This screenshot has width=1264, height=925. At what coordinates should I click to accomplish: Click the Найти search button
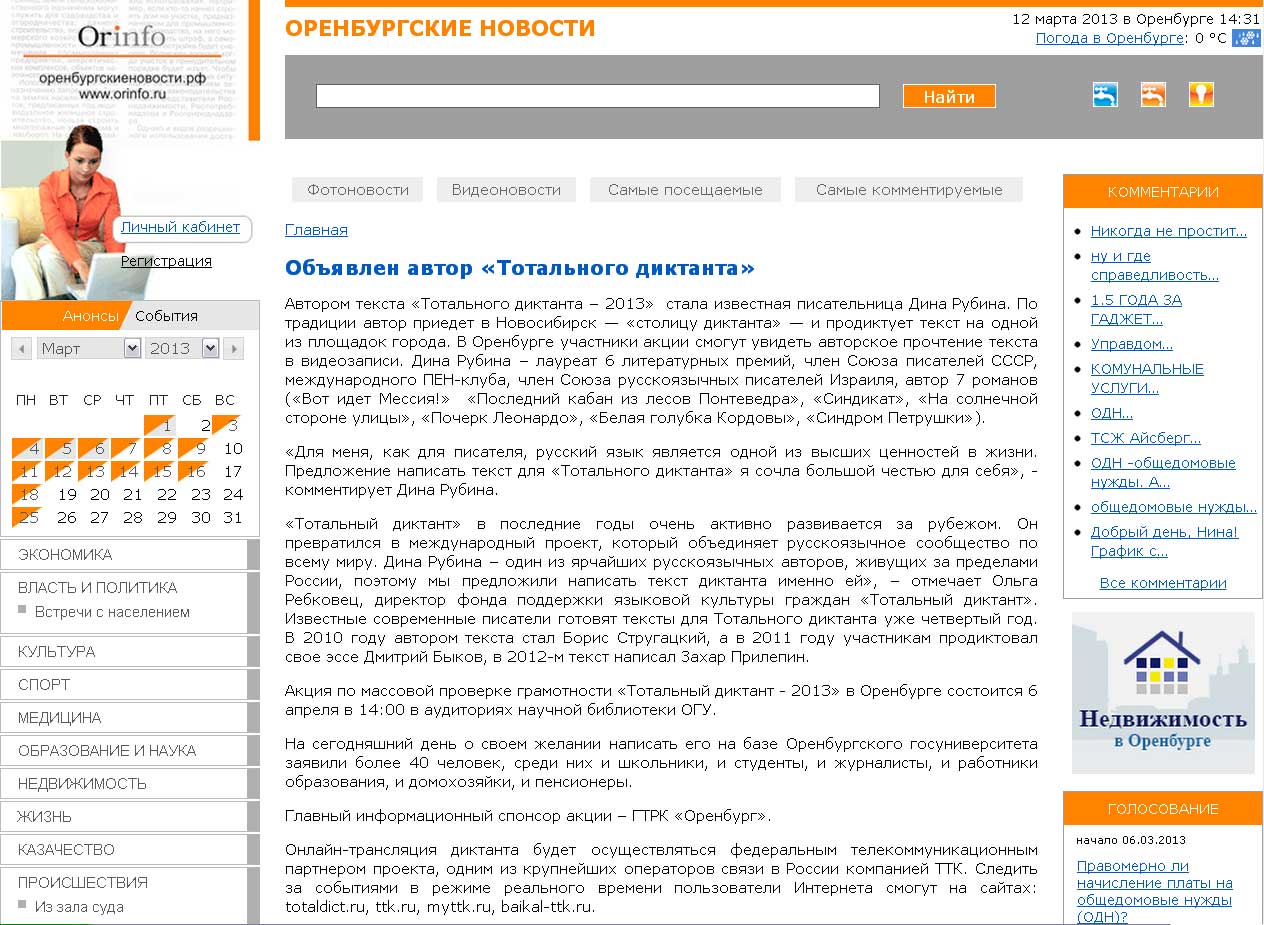click(x=949, y=96)
